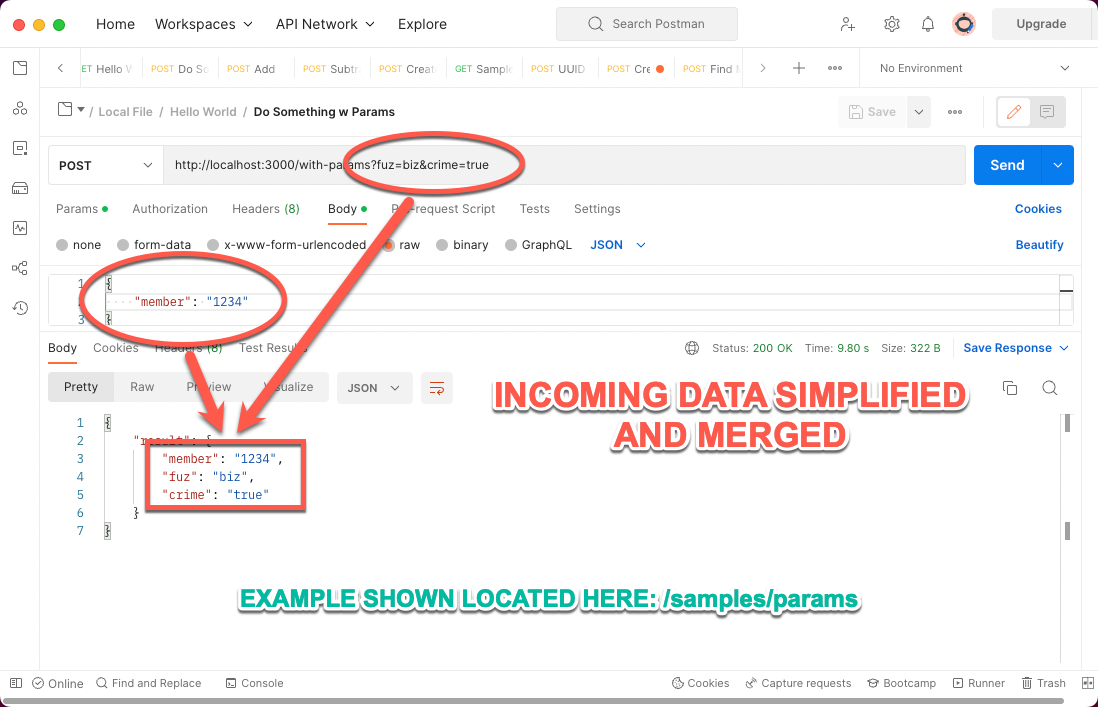
Task: Open the JSON body type dropdown
Action: tap(618, 245)
